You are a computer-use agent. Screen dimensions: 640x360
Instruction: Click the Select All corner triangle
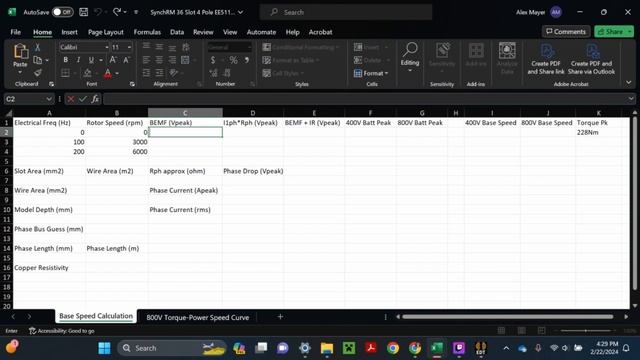(x=9, y=113)
